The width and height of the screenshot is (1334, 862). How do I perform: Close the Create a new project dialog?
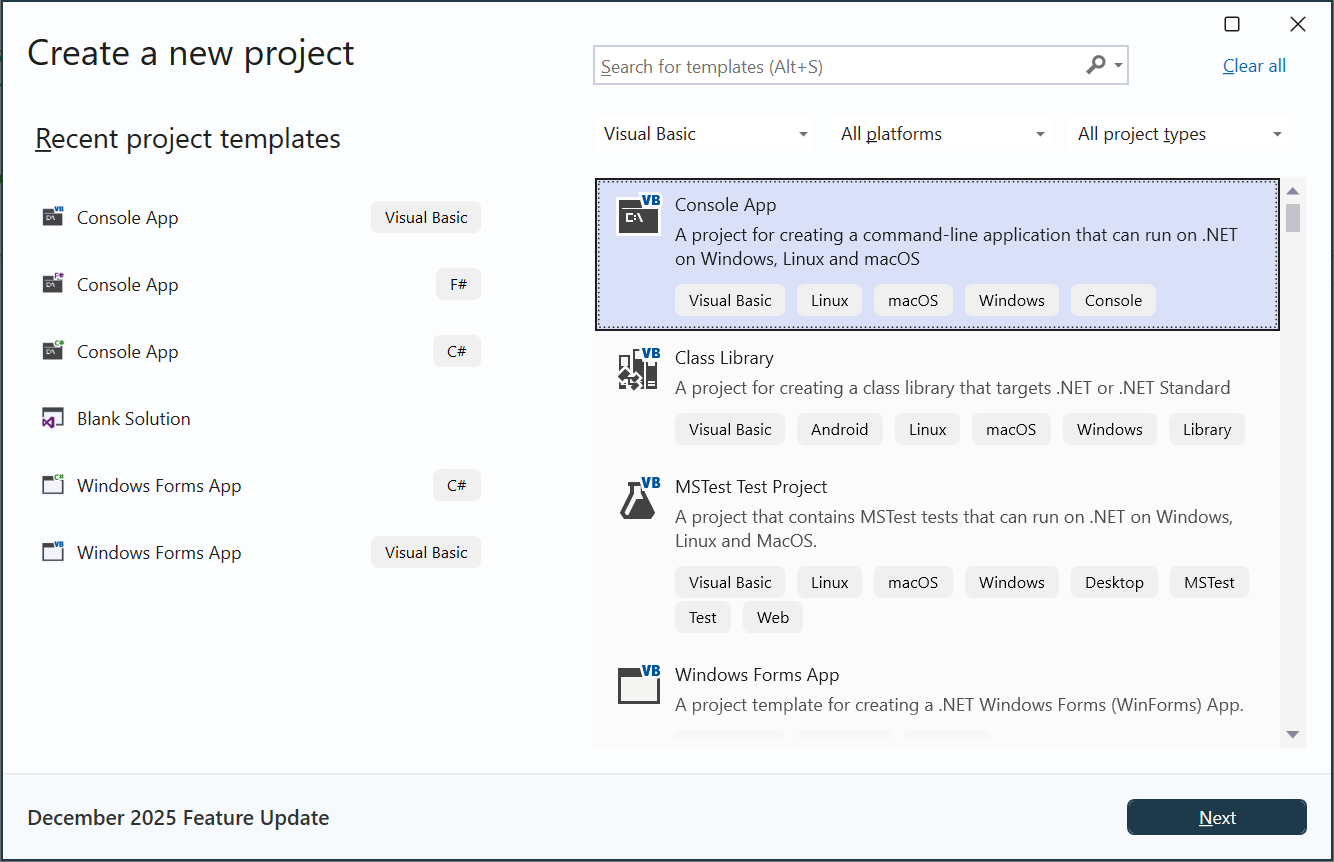(1298, 24)
